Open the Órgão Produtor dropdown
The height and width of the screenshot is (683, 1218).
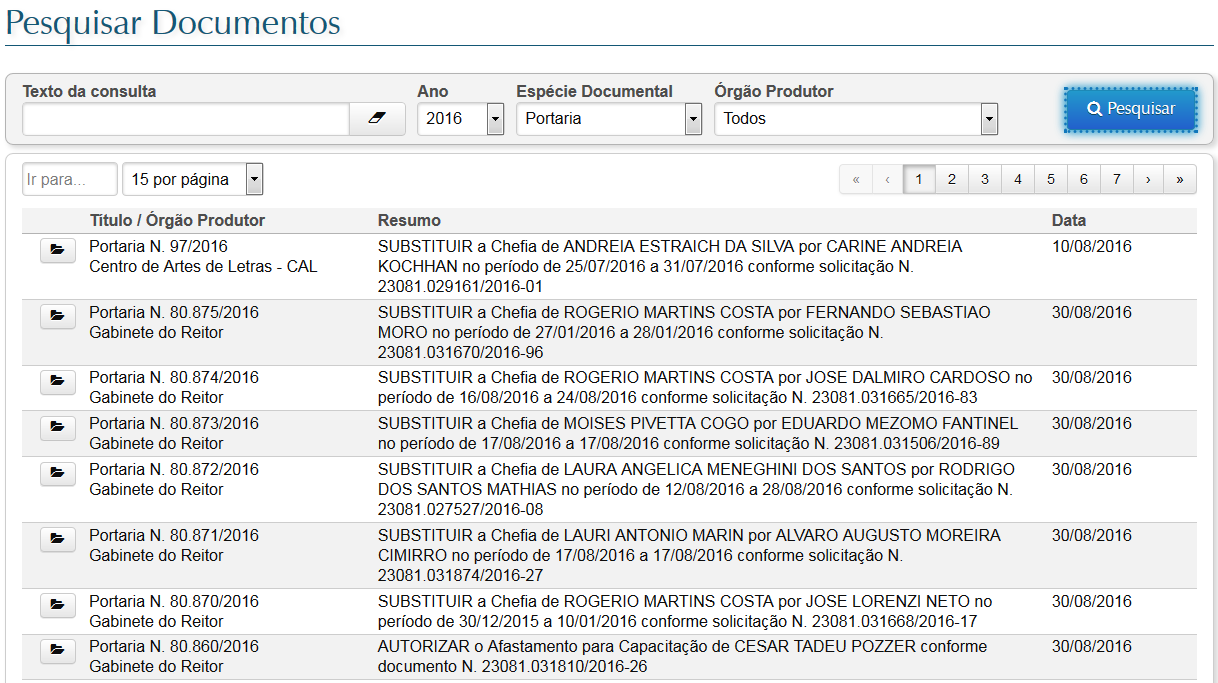[989, 119]
